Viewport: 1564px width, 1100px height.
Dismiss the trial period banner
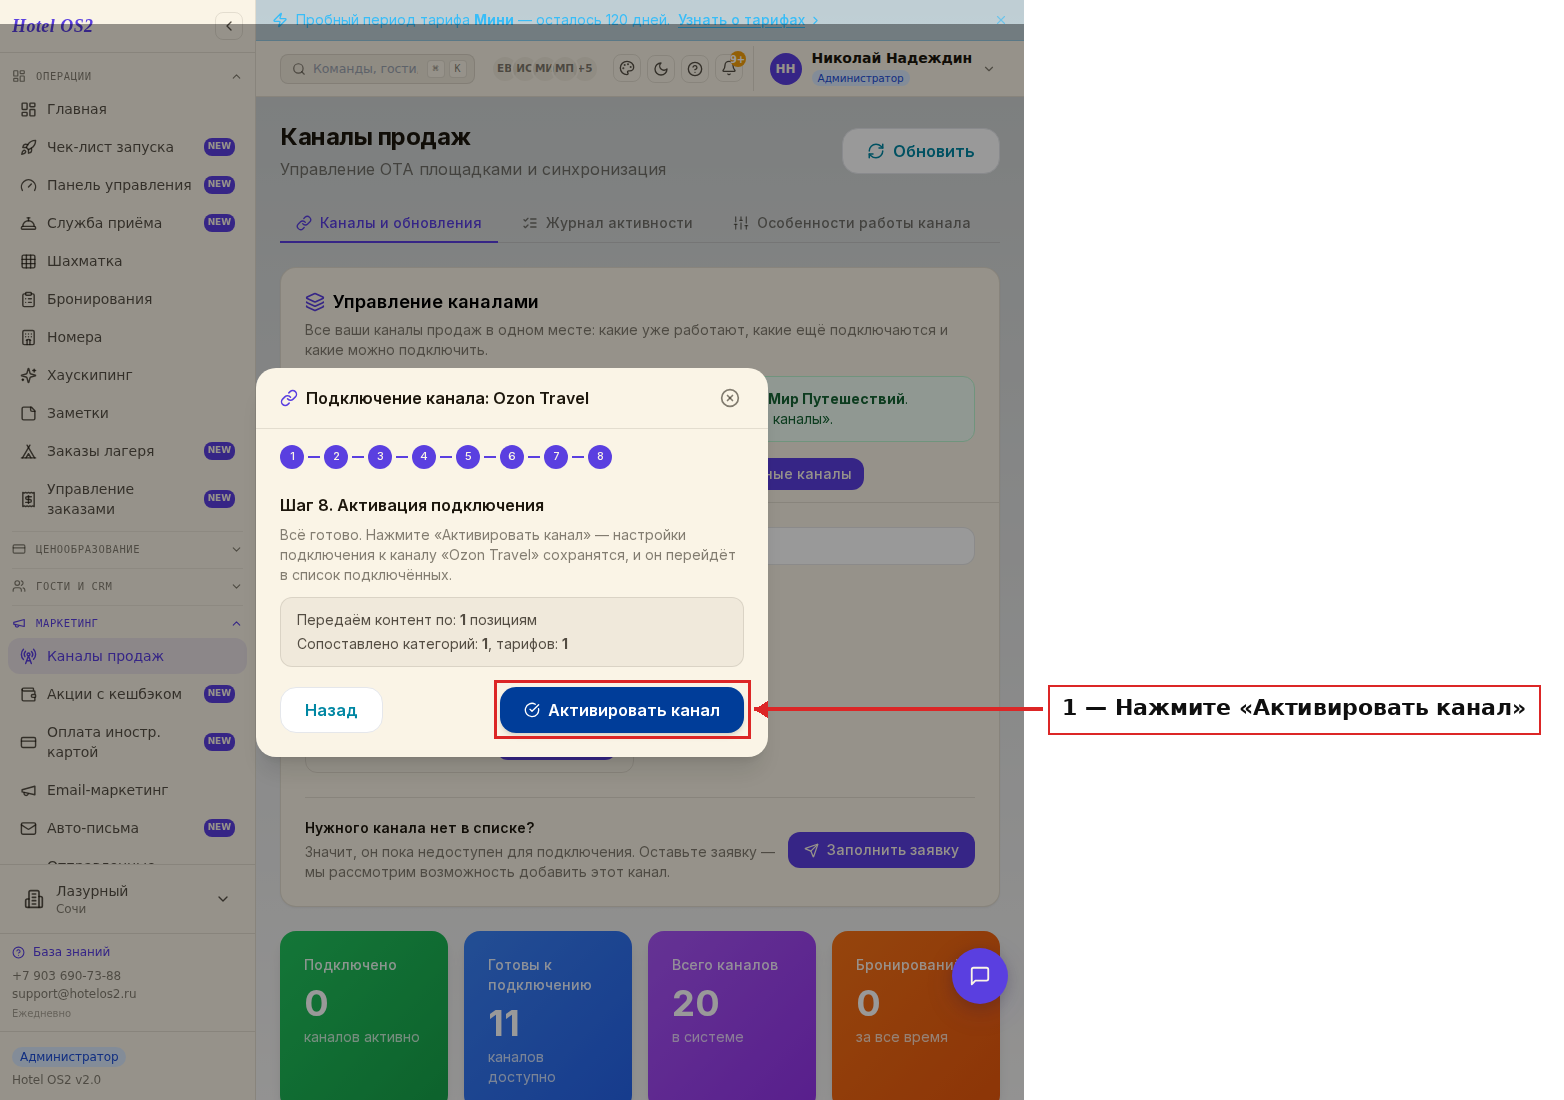[1001, 20]
